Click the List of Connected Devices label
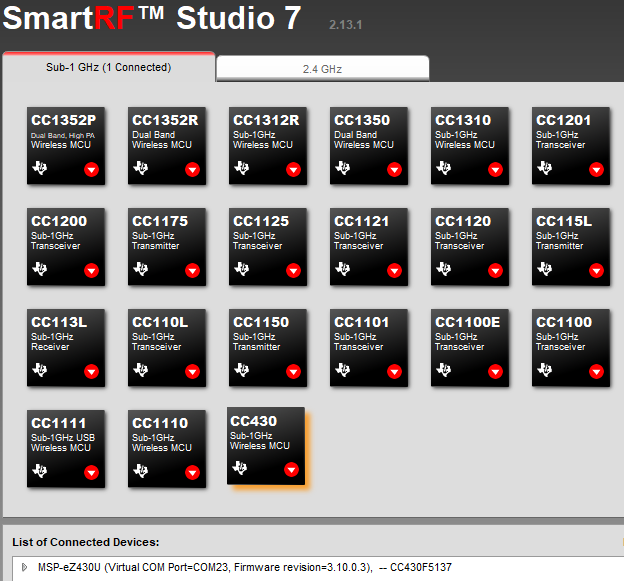This screenshot has height=581, width=624. (86, 542)
